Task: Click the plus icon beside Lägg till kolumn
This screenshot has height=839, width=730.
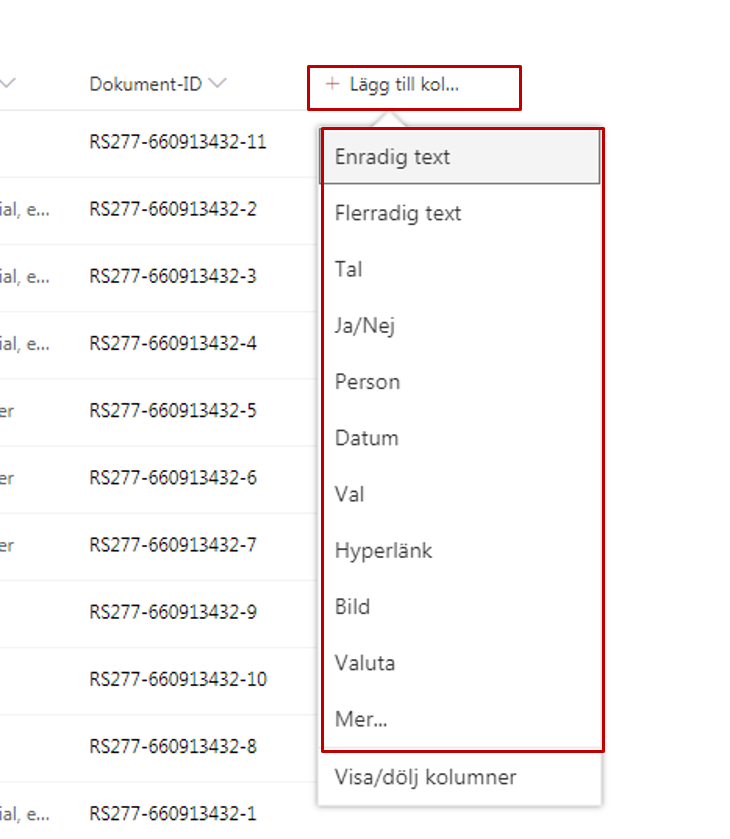Action: 333,85
